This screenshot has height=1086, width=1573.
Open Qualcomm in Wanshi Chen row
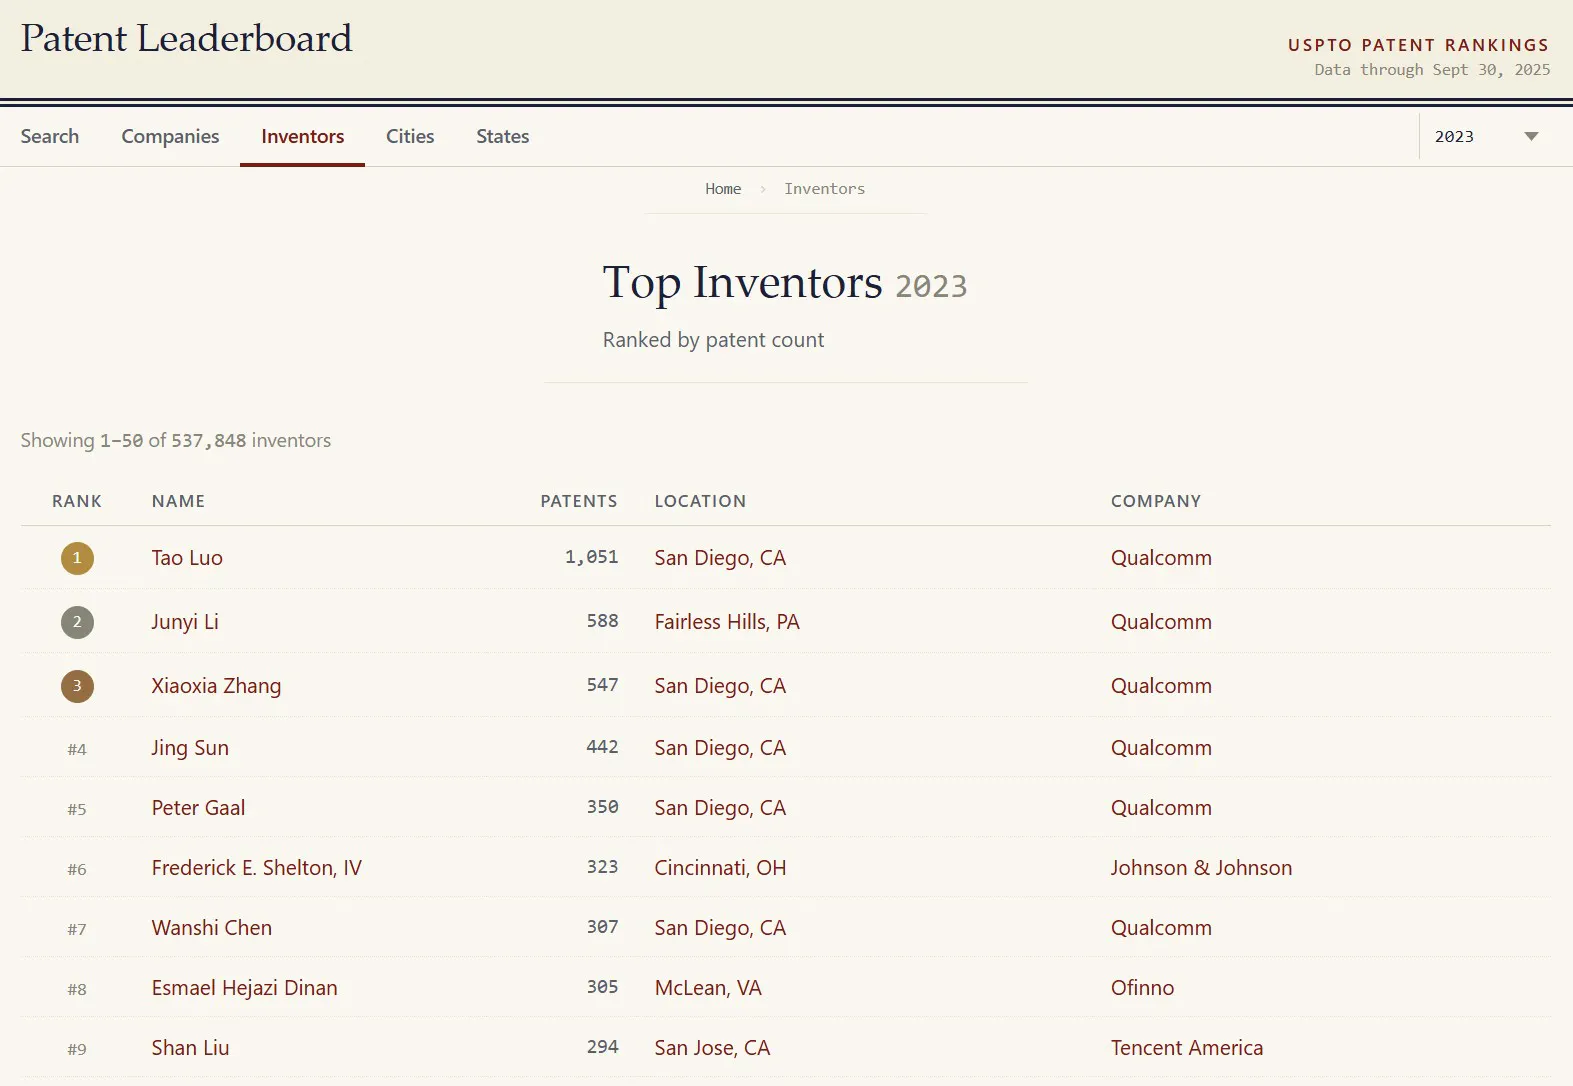tap(1161, 928)
